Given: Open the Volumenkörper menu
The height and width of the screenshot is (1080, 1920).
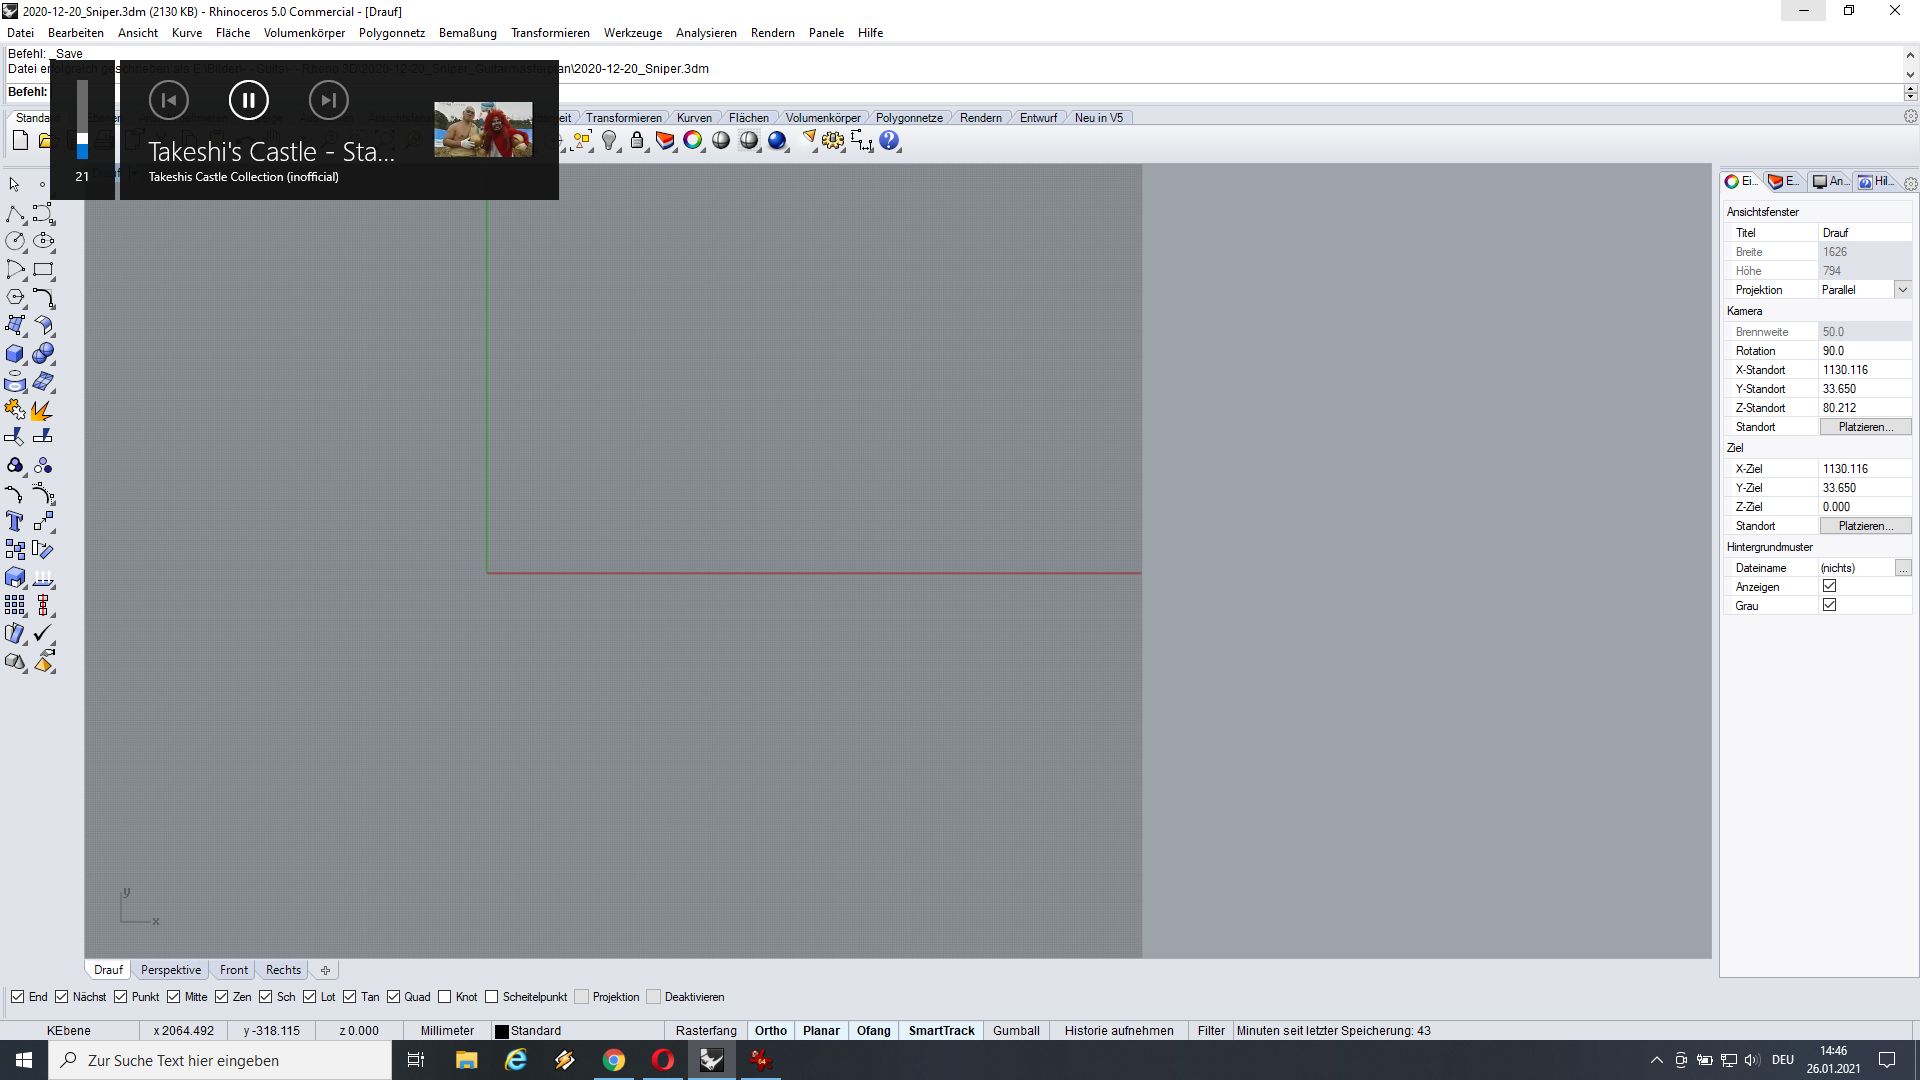Looking at the screenshot, I should 304,33.
